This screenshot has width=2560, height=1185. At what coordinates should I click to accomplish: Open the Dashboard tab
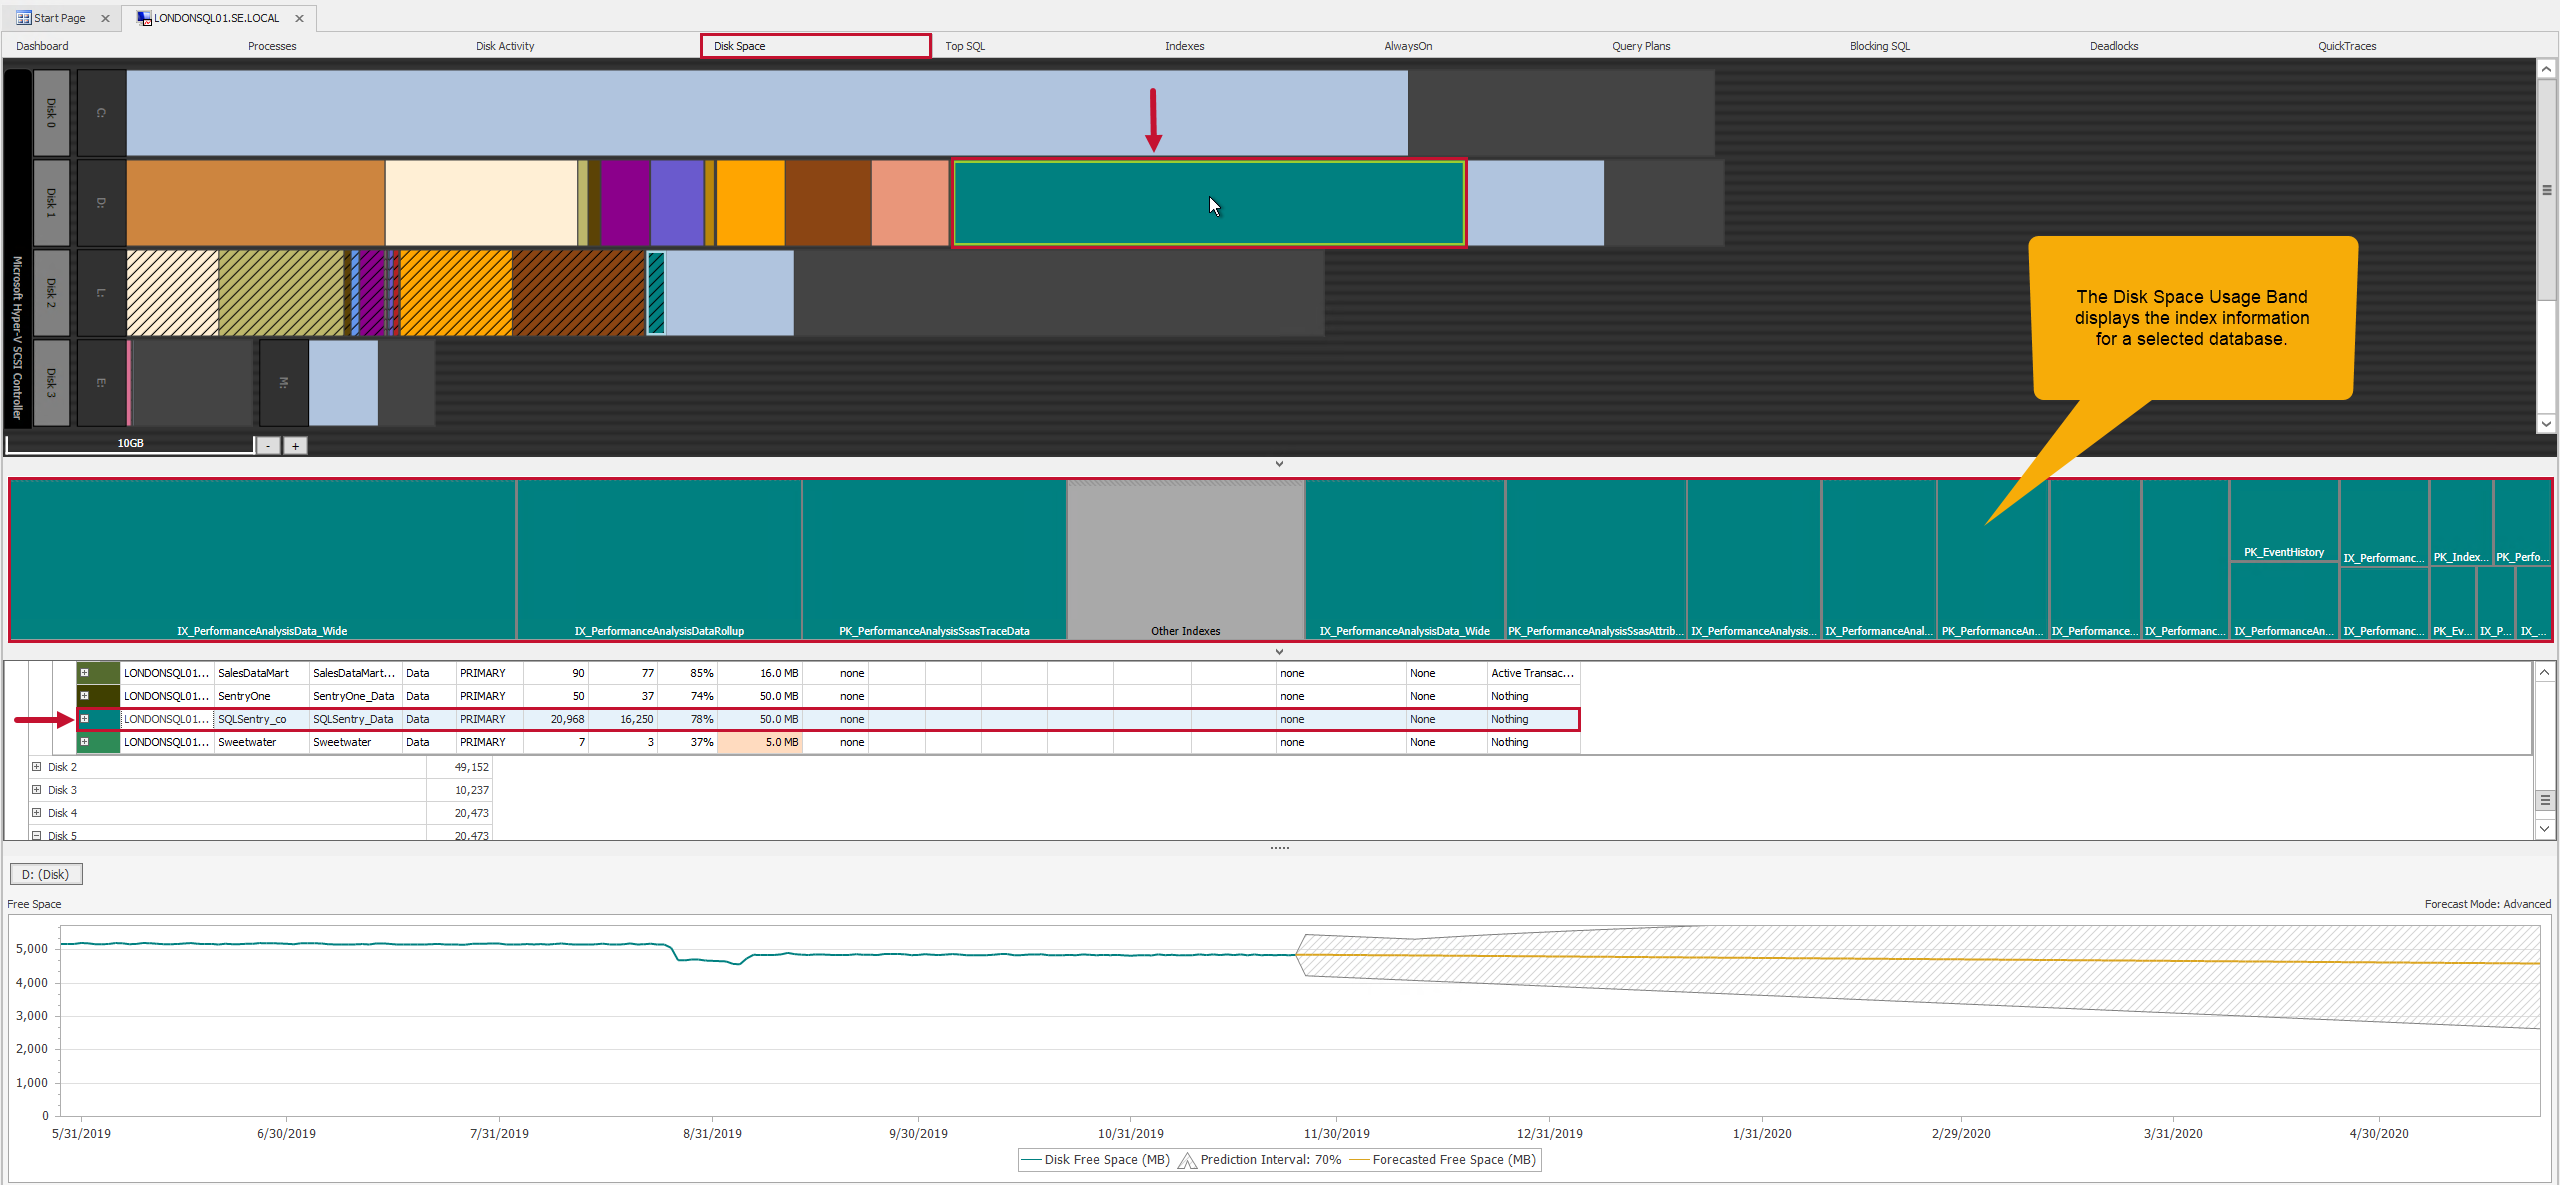pos(42,46)
